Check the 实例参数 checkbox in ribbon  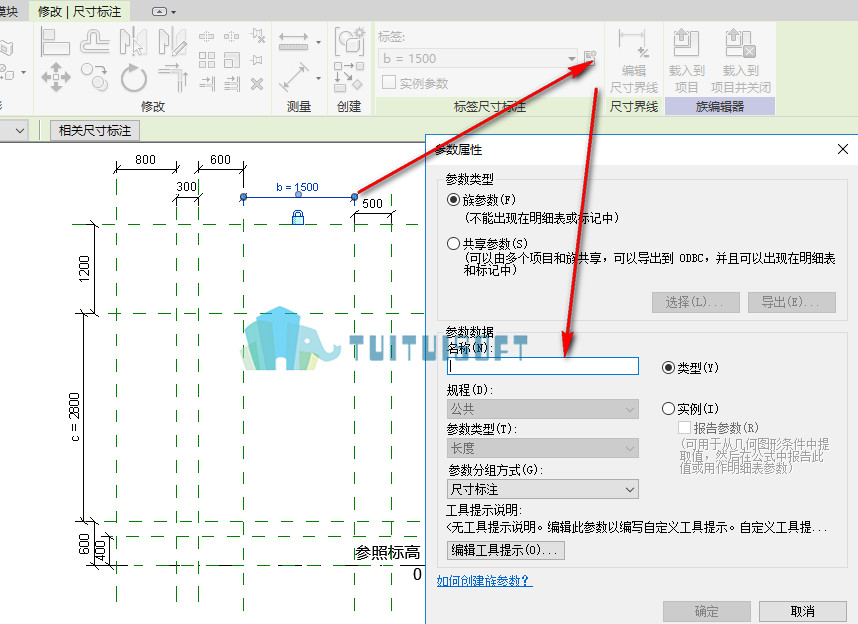[x=389, y=83]
